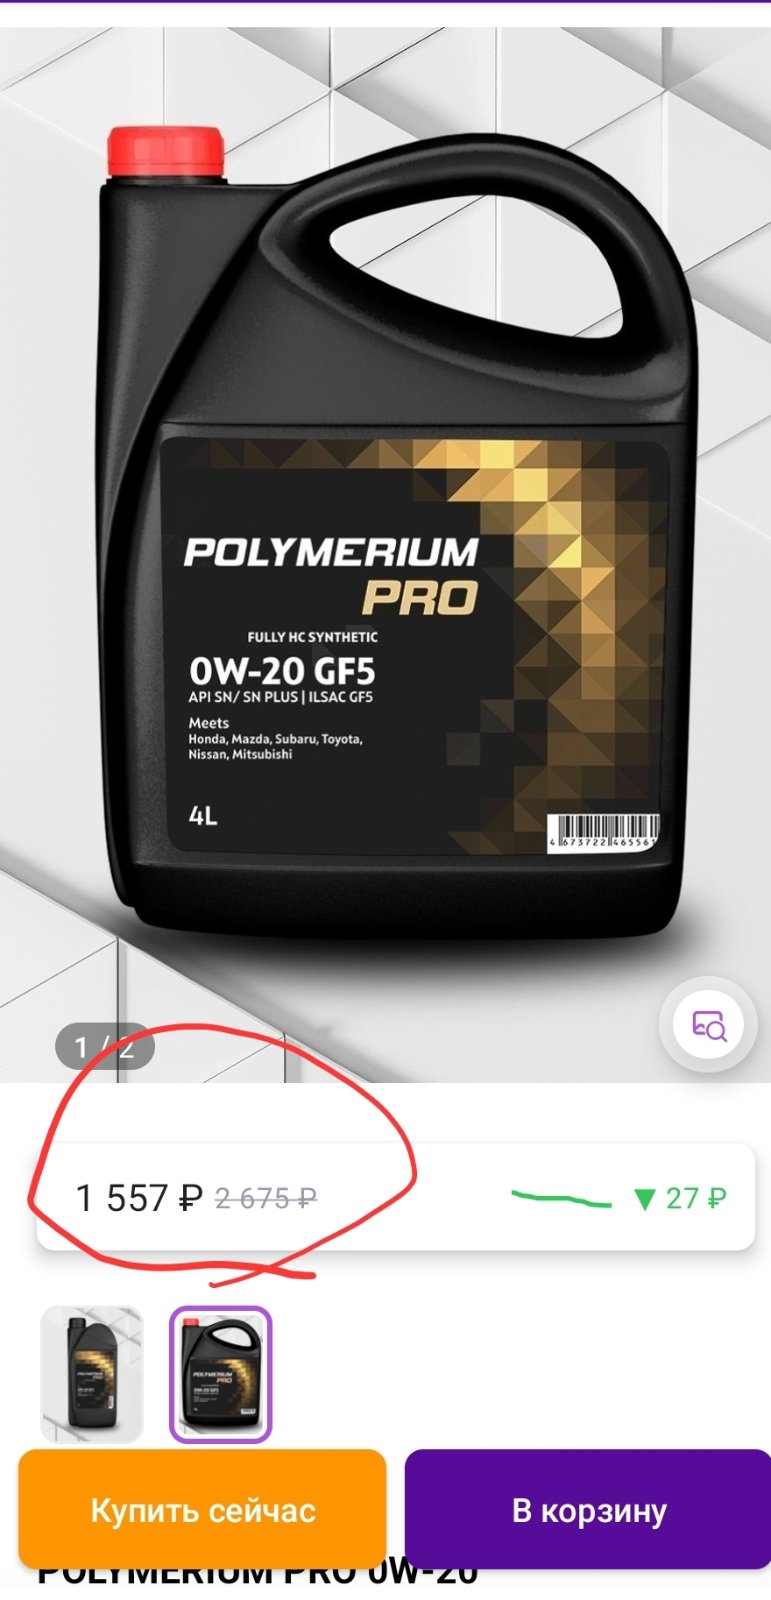Tap the 0W-20 GF5 text on the label
The image size is (771, 1600).
281,670
